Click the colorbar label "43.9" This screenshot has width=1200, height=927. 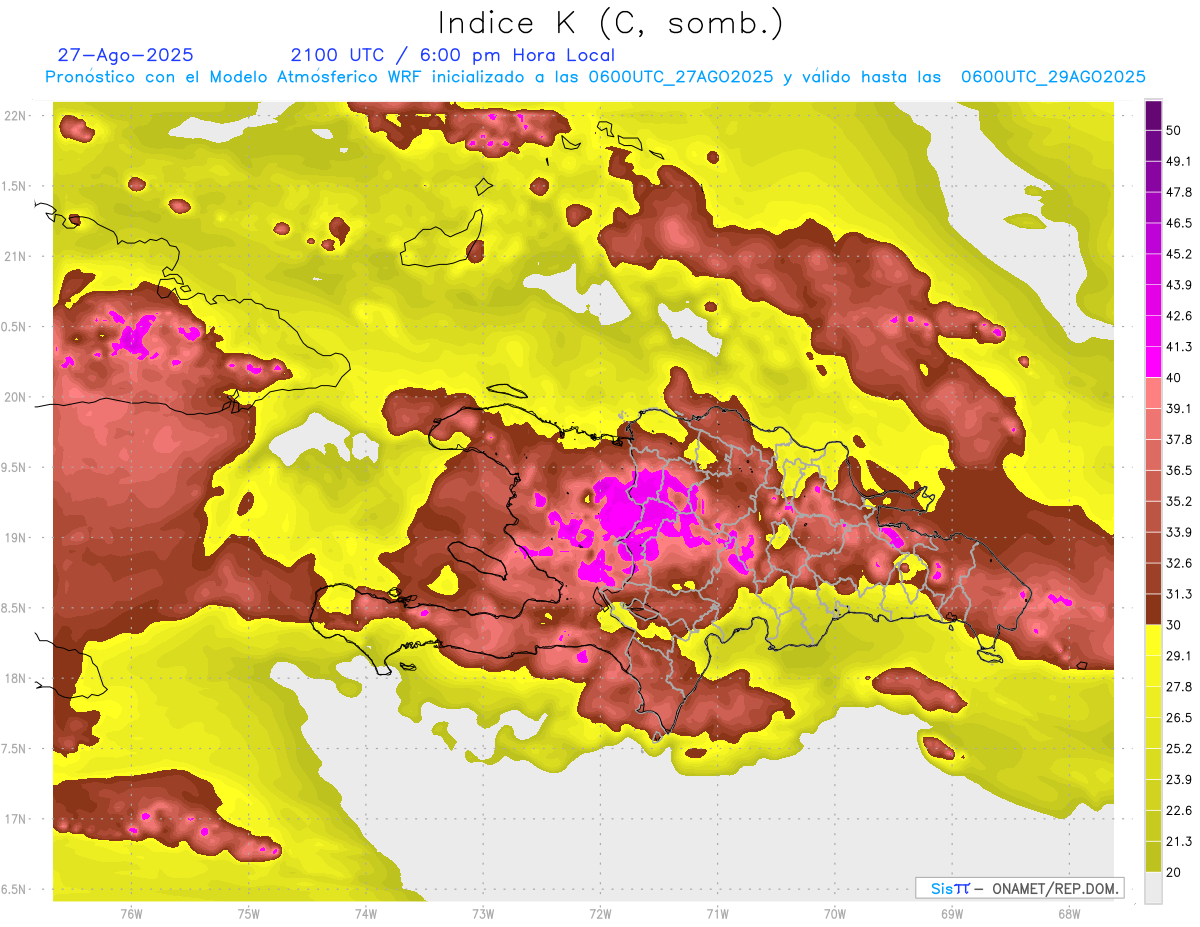tap(1179, 285)
